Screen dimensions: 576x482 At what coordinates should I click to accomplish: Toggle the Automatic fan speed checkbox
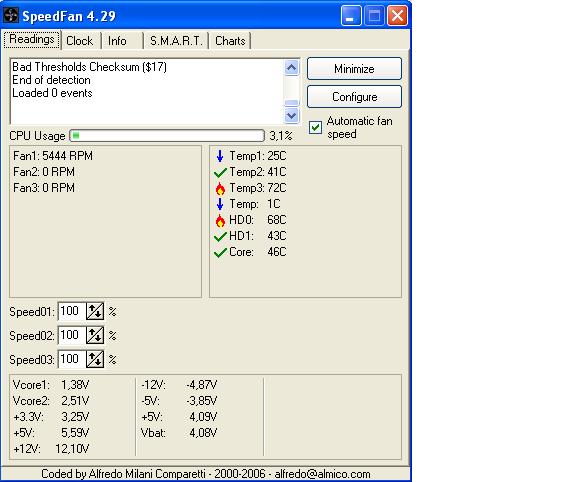pos(315,127)
